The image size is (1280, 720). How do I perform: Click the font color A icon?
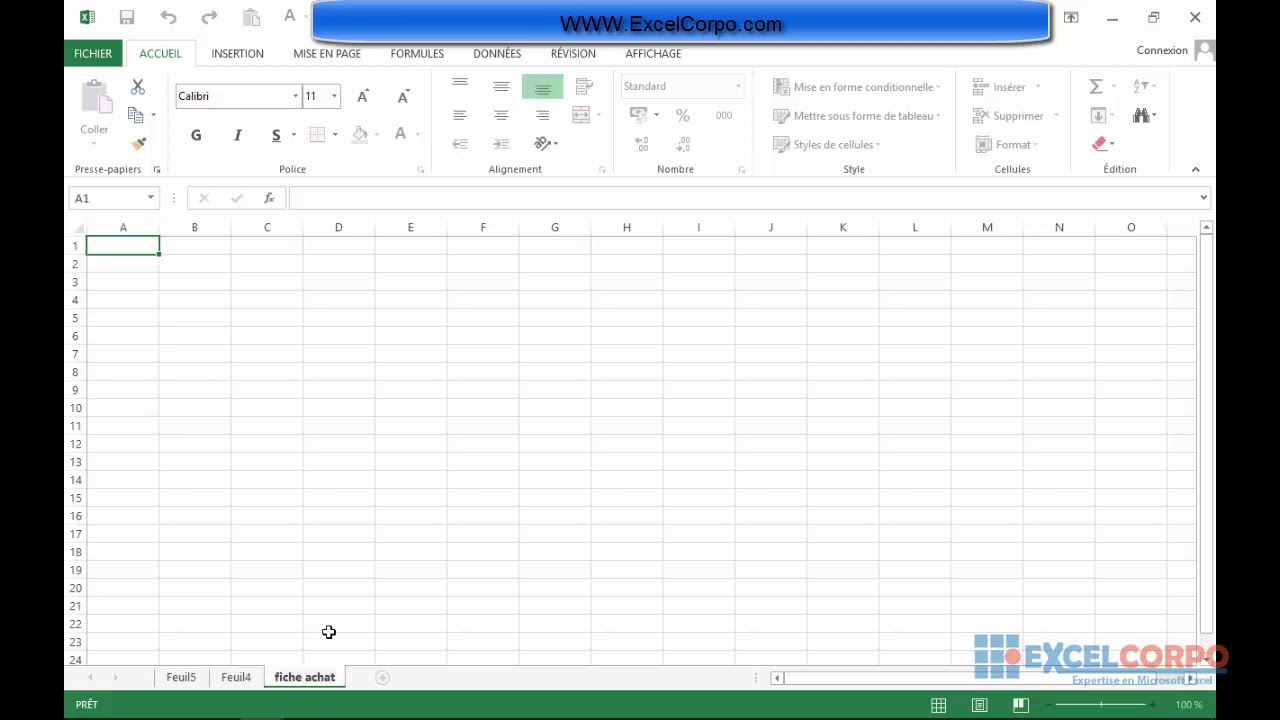[400, 134]
